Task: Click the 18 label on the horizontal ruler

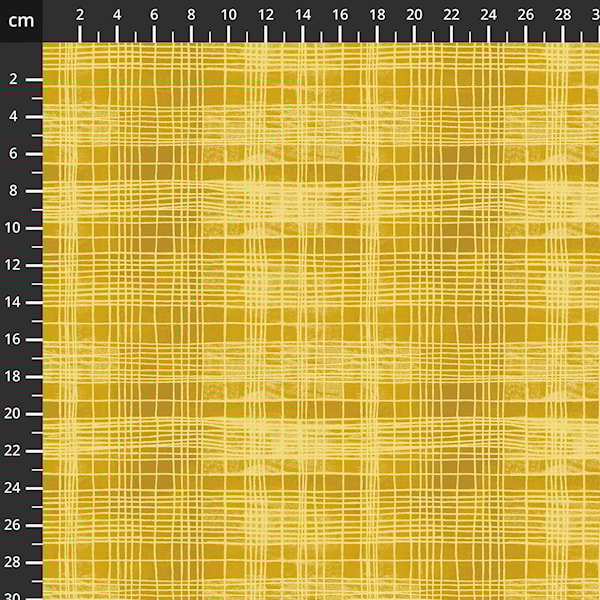Action: click(x=377, y=15)
